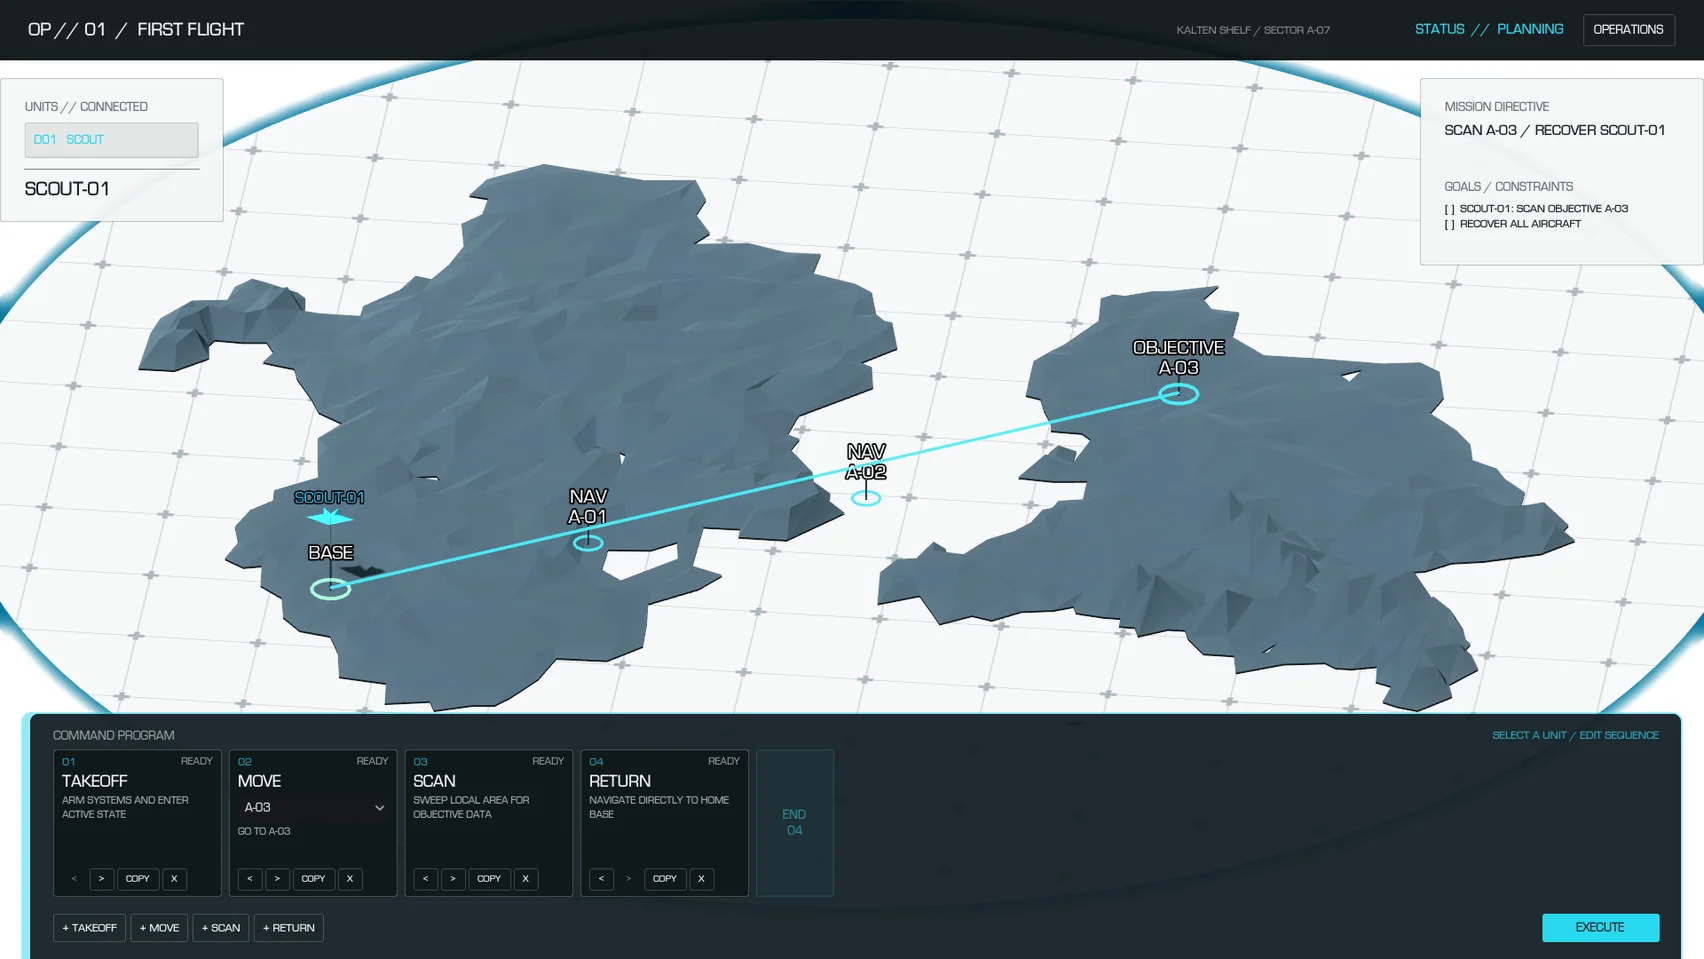Add a RETURN command
The width and height of the screenshot is (1704, 959).
289,928
